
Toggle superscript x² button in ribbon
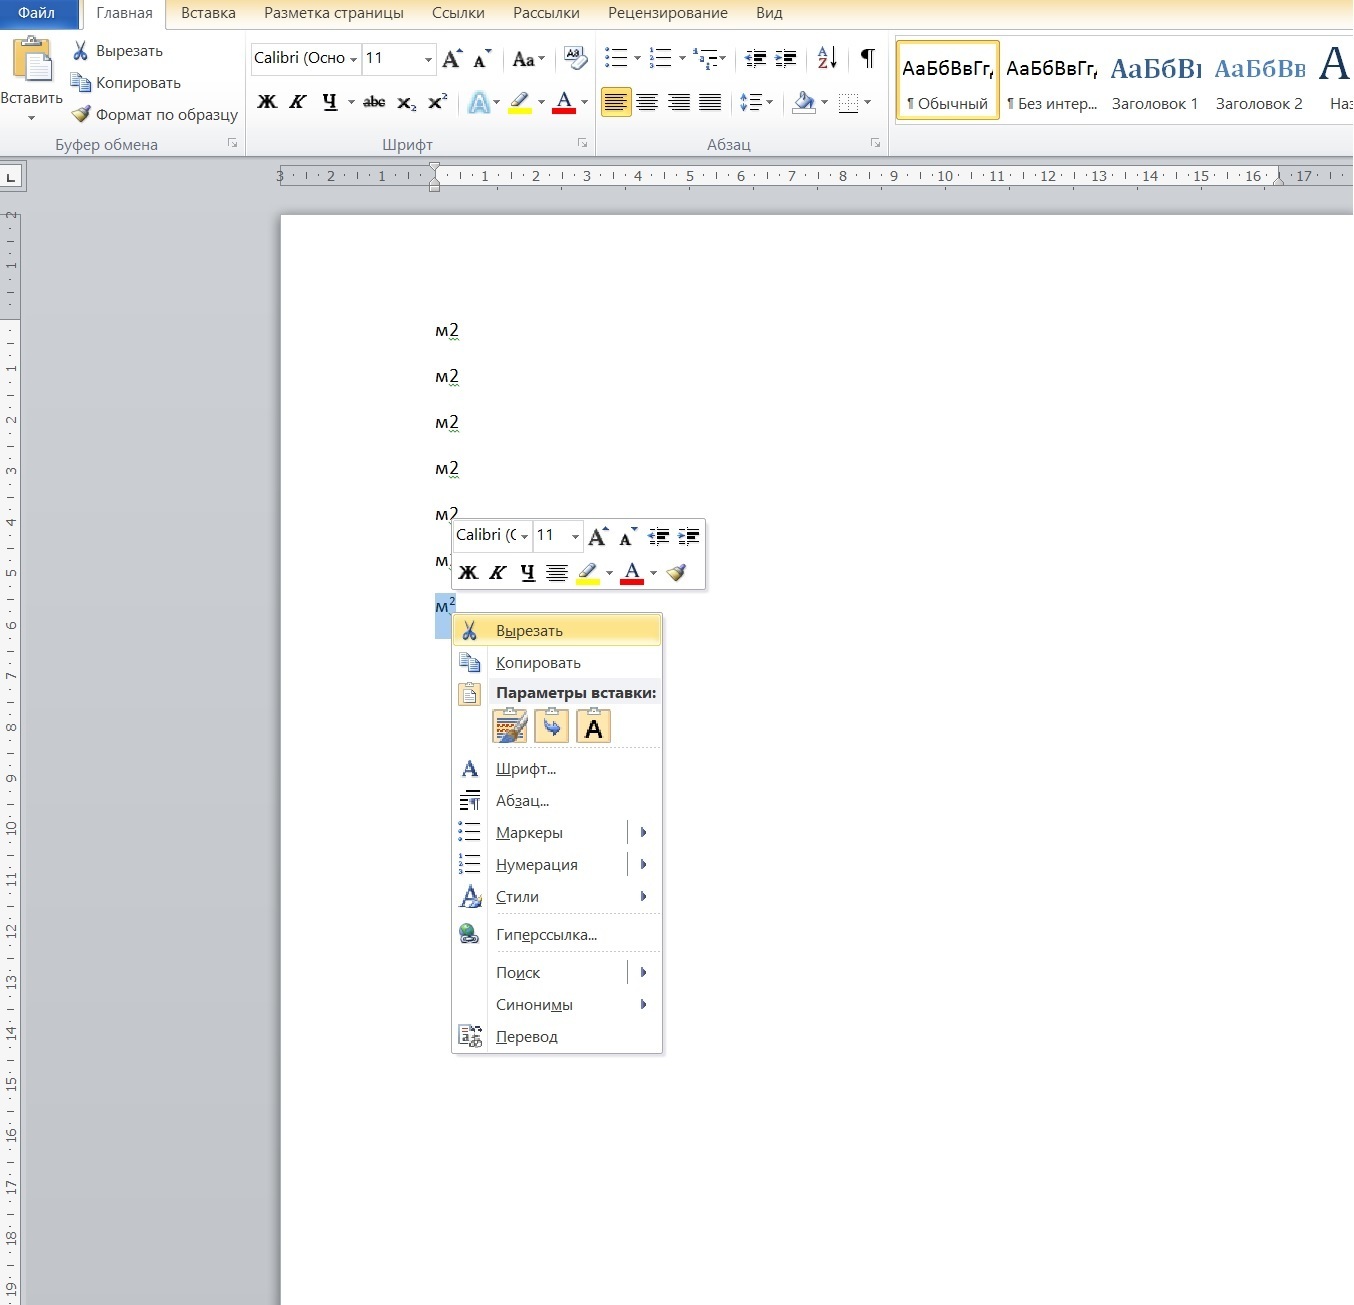(x=438, y=102)
